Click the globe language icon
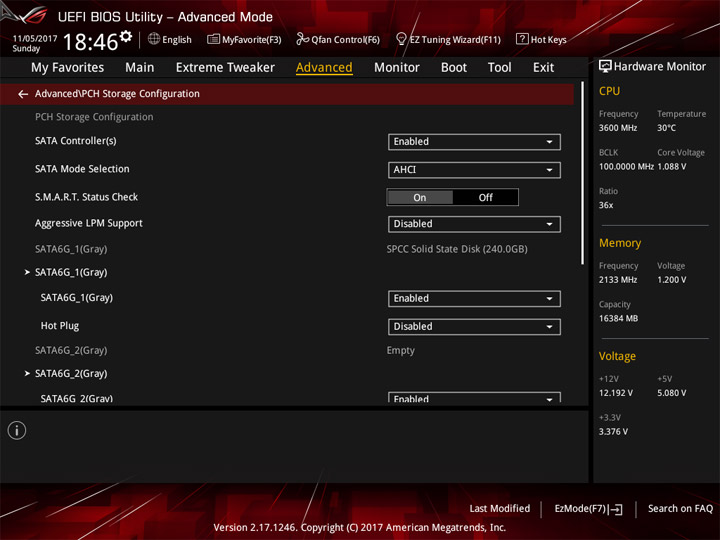720x540 pixels. tap(154, 39)
